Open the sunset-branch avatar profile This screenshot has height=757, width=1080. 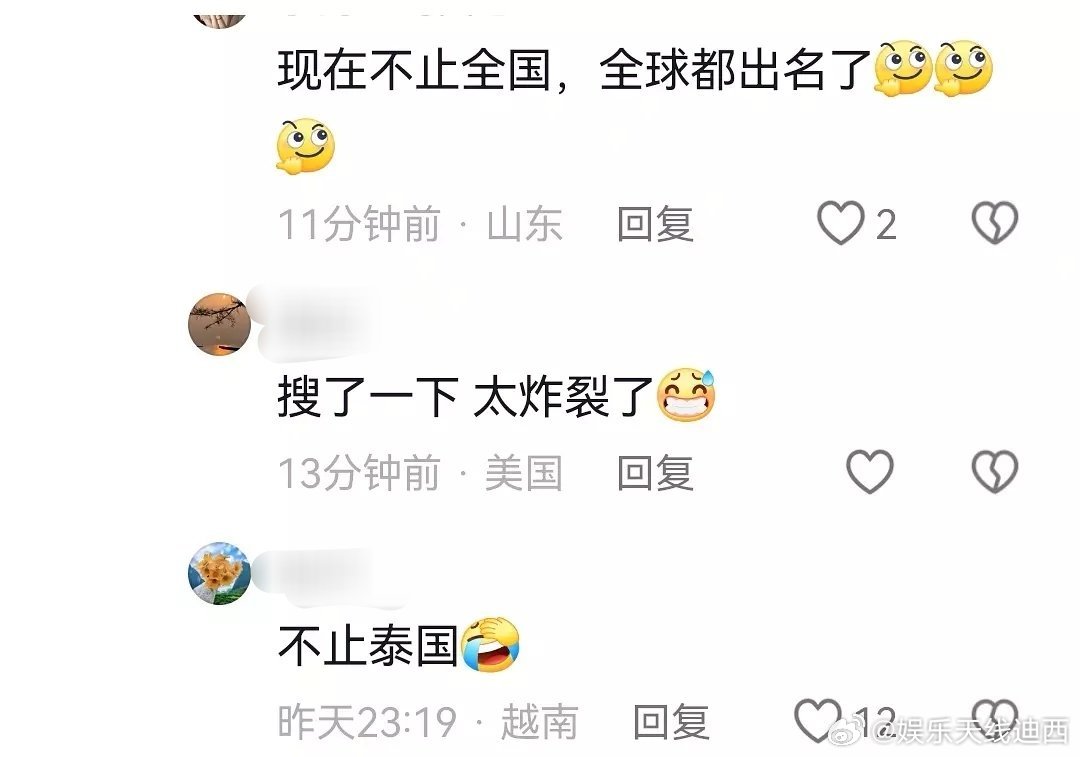tap(219, 324)
